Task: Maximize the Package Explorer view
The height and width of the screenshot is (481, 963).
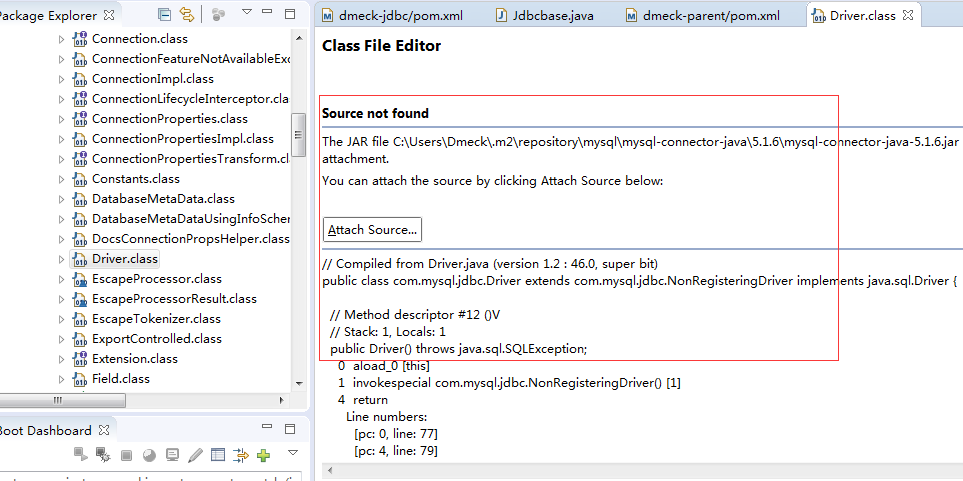Action: (289, 14)
